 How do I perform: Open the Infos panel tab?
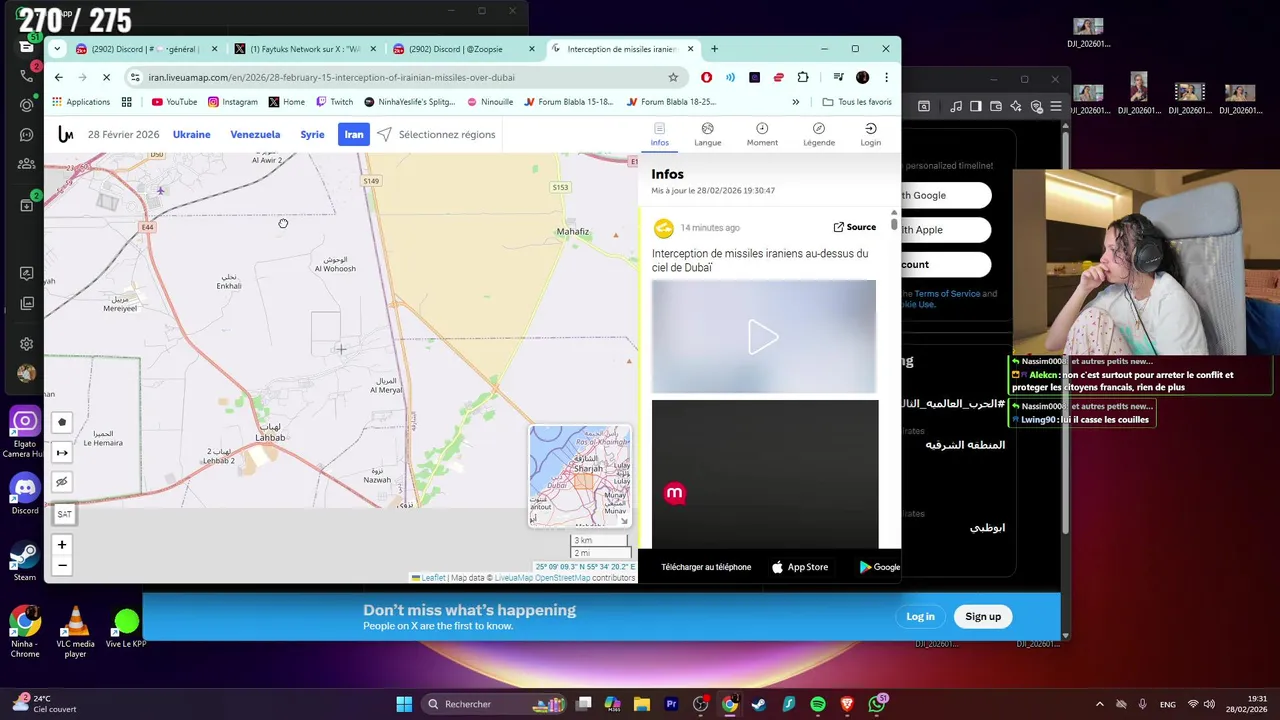coord(660,134)
